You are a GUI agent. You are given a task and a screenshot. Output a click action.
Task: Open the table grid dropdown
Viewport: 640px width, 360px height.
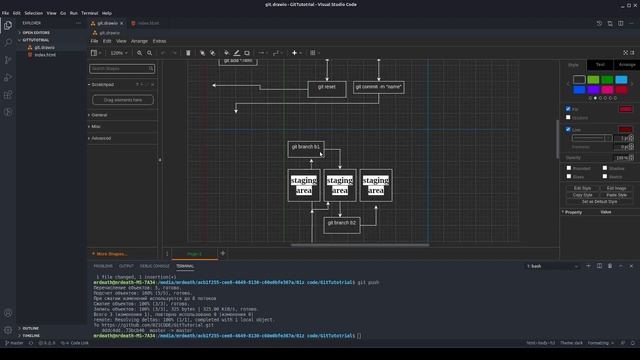(x=315, y=53)
